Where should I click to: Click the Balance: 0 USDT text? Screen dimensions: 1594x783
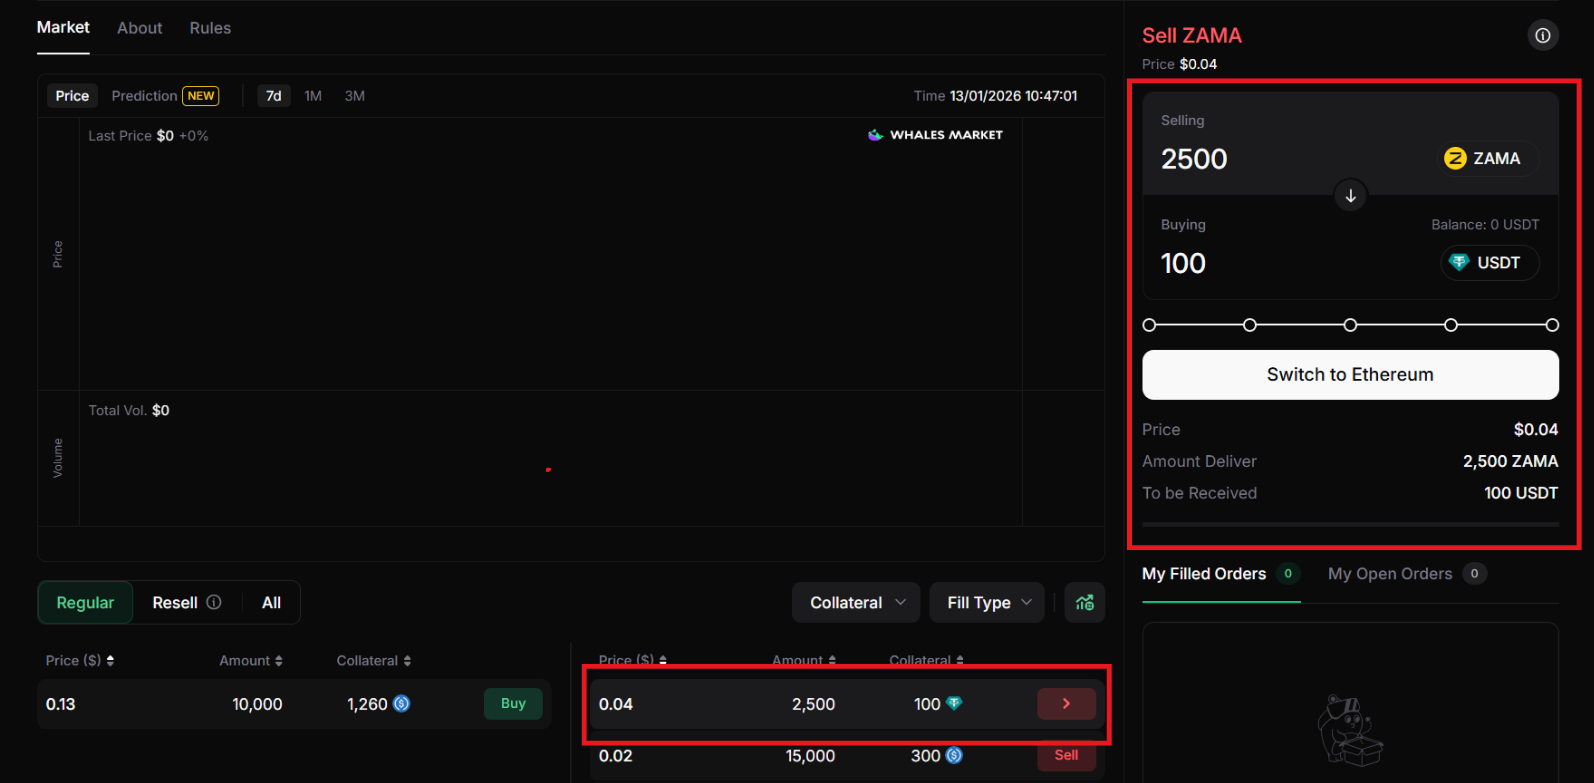[x=1485, y=225]
